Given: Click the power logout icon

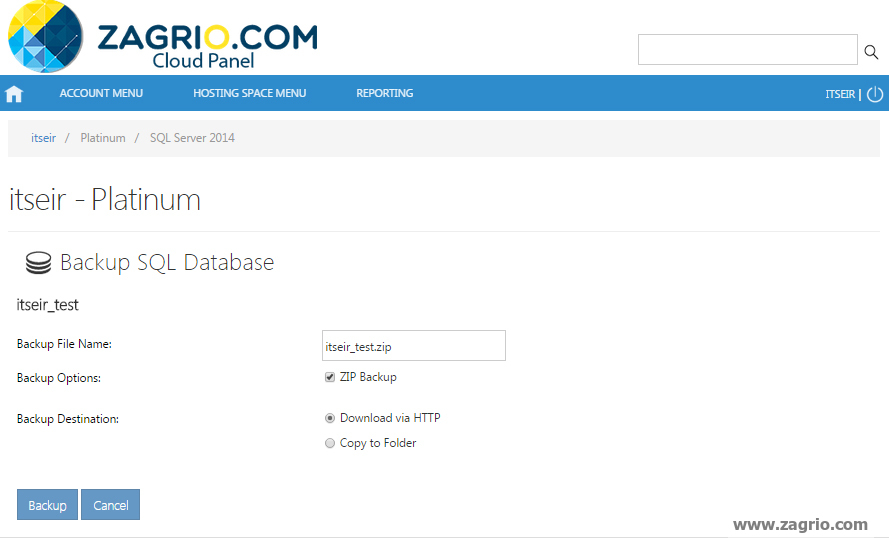Looking at the screenshot, I should click(875, 94).
